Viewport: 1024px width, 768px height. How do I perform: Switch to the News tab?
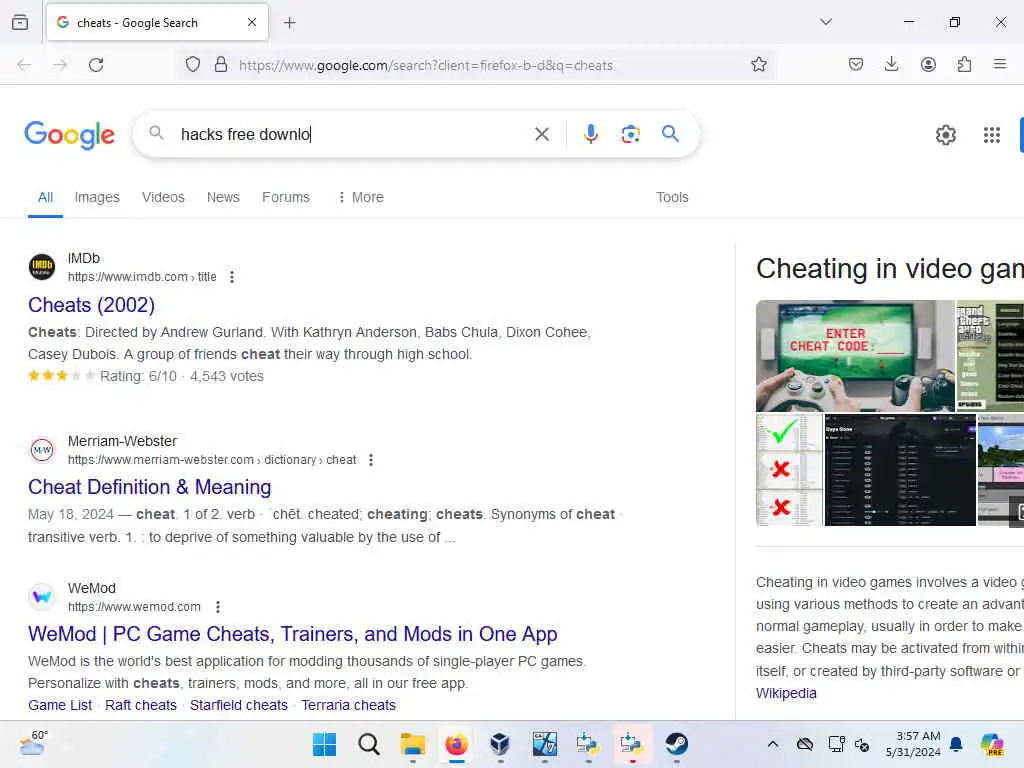223,197
